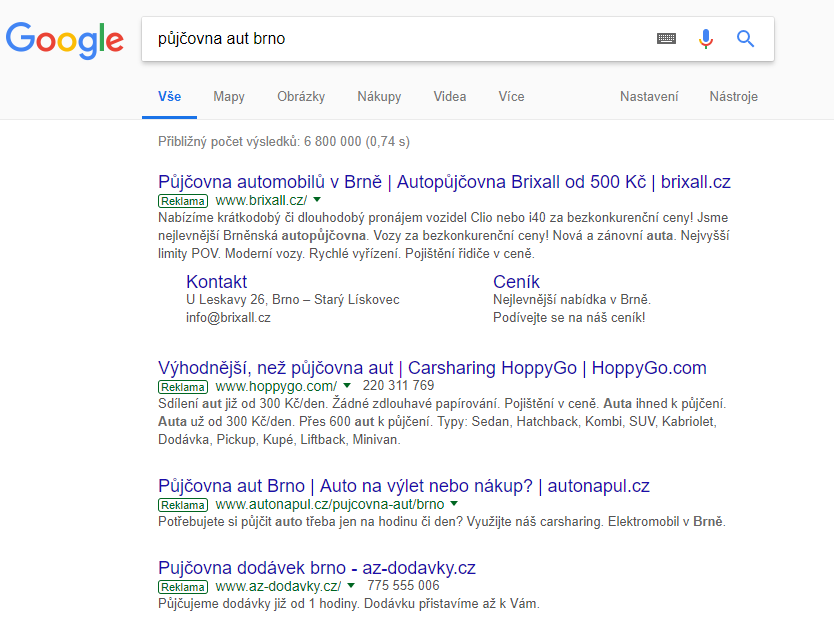The image size is (834, 624).
Task: Click phone number 775 555 006
Action: 403,585
